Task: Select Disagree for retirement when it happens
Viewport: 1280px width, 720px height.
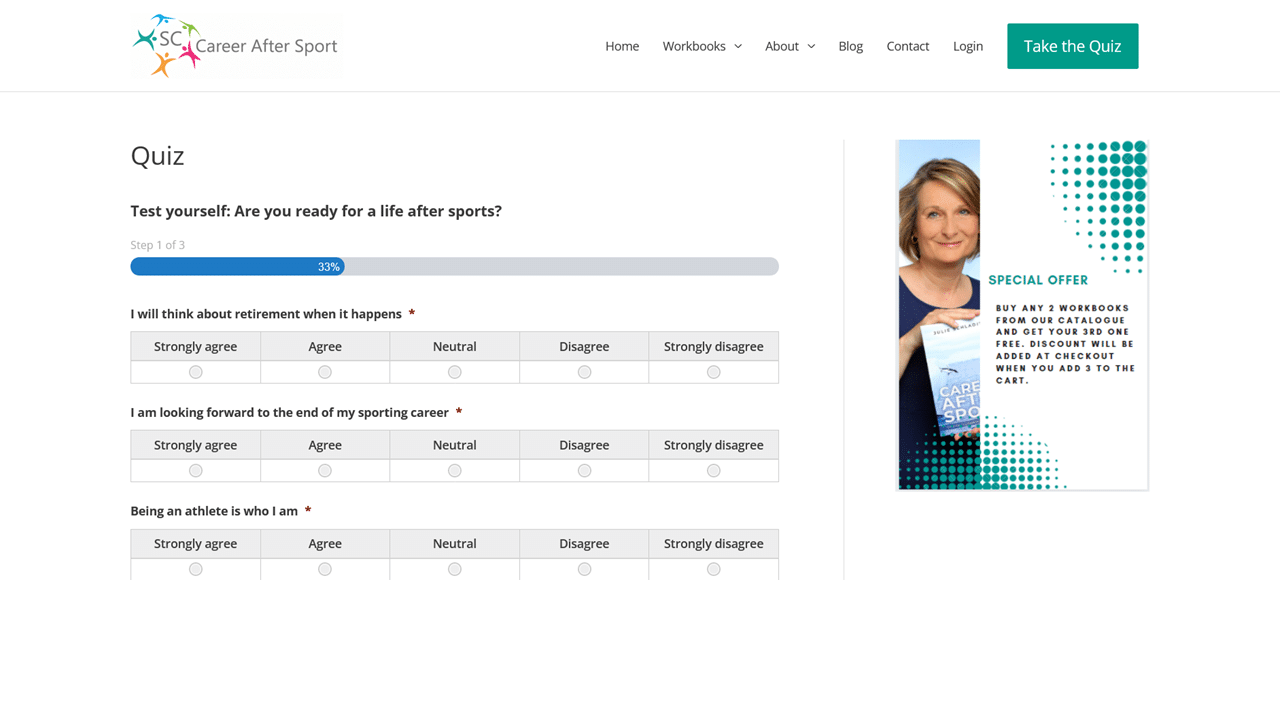Action: point(584,372)
